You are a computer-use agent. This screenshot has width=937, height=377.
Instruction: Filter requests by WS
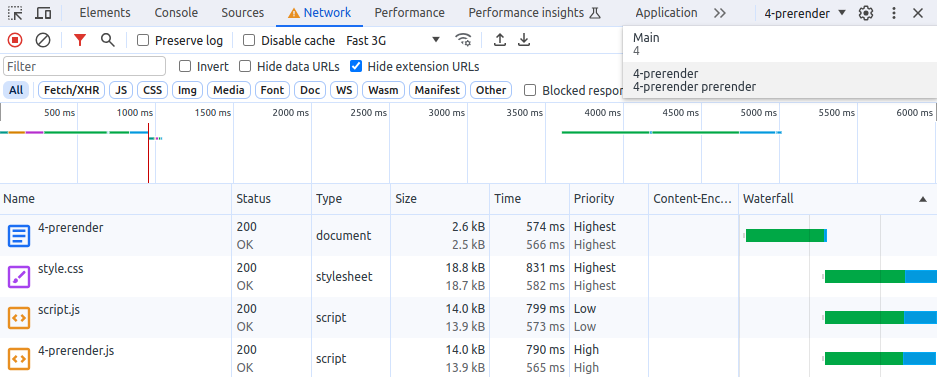pyautogui.click(x=344, y=90)
